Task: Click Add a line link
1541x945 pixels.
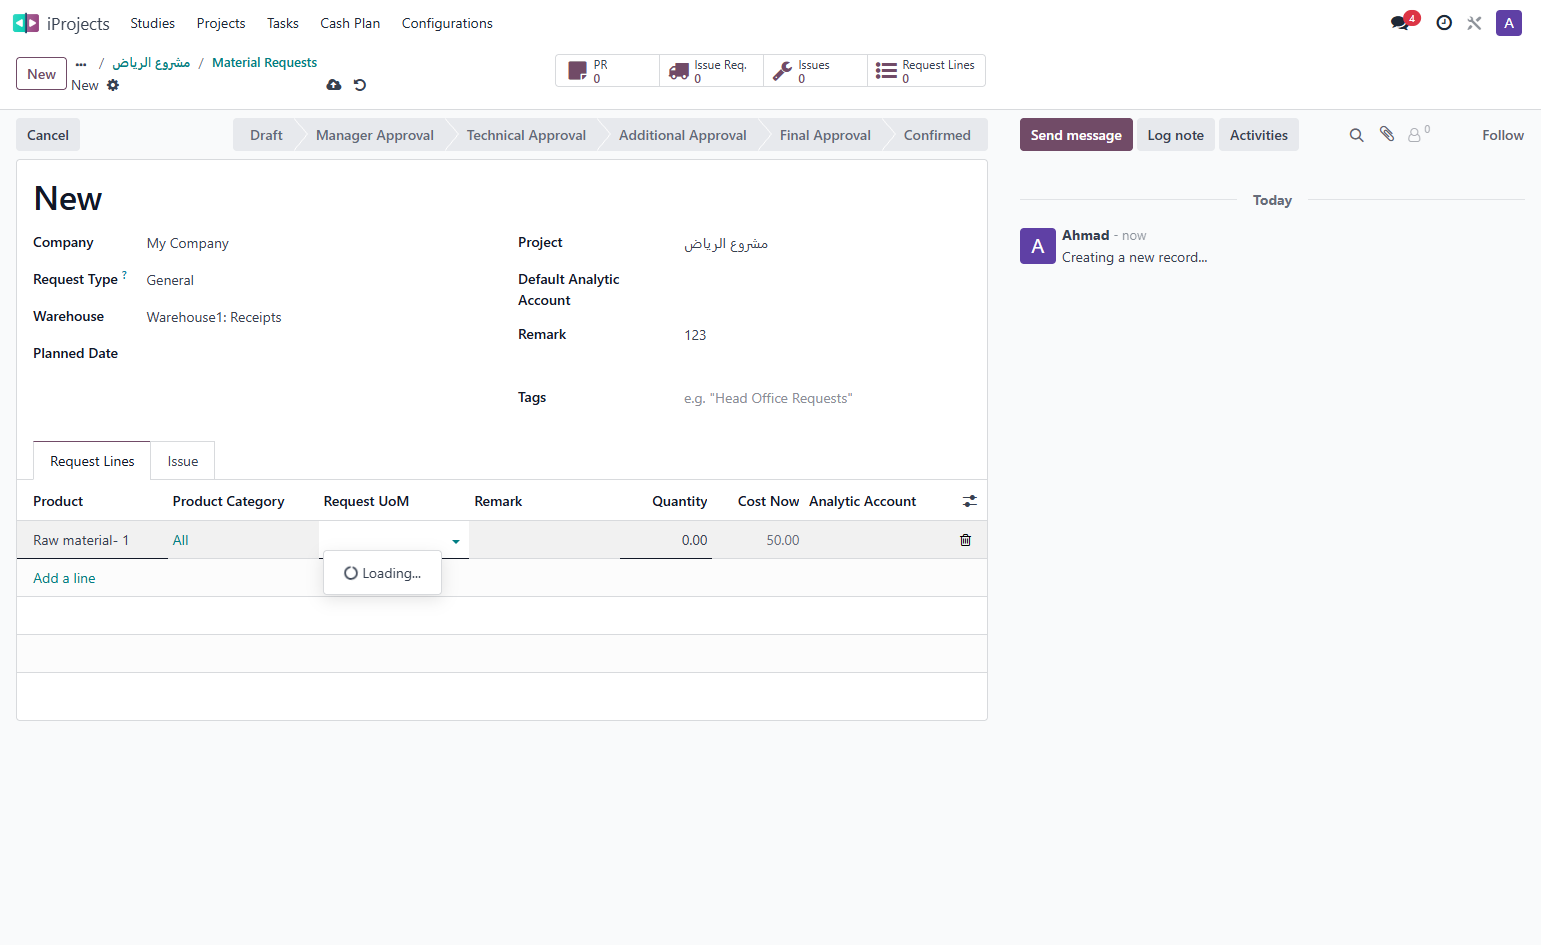Action: tap(64, 578)
